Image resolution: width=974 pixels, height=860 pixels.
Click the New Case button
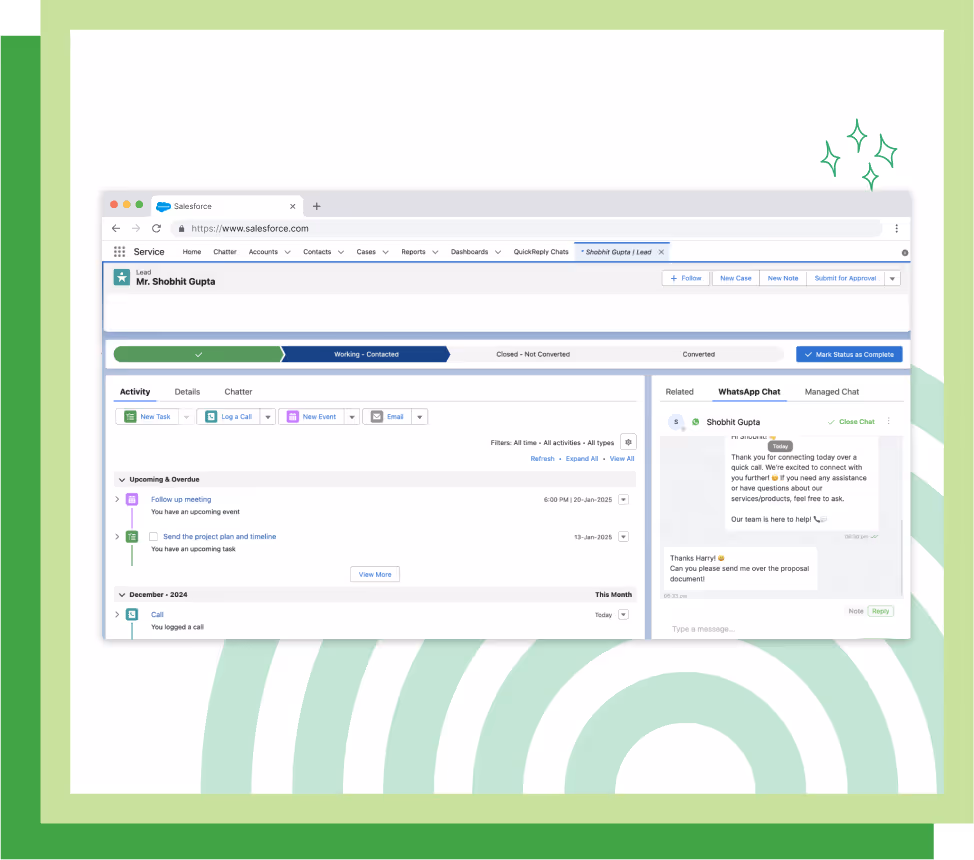click(735, 278)
